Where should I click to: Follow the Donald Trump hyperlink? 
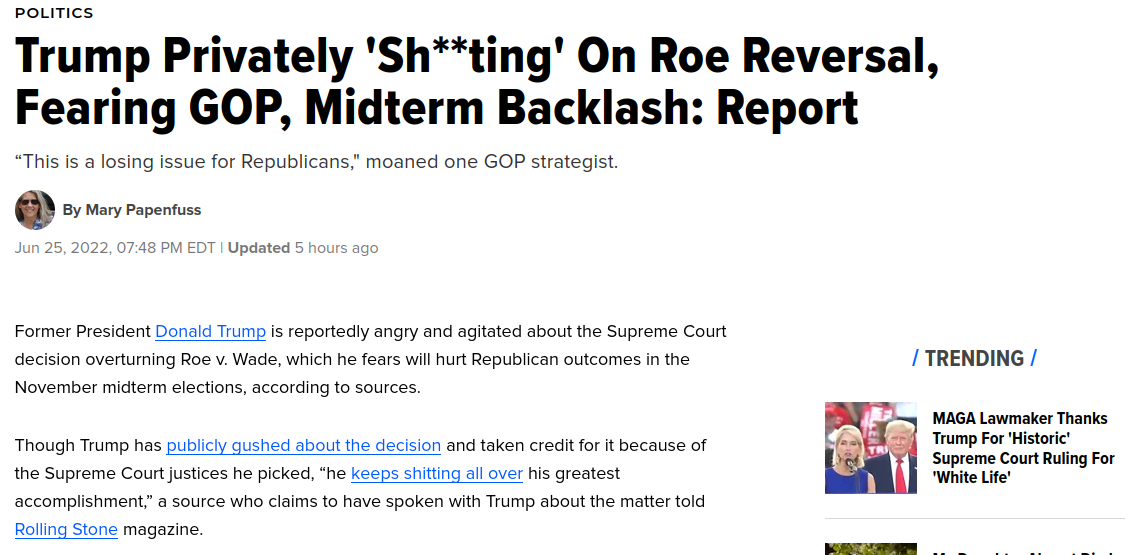click(x=210, y=332)
